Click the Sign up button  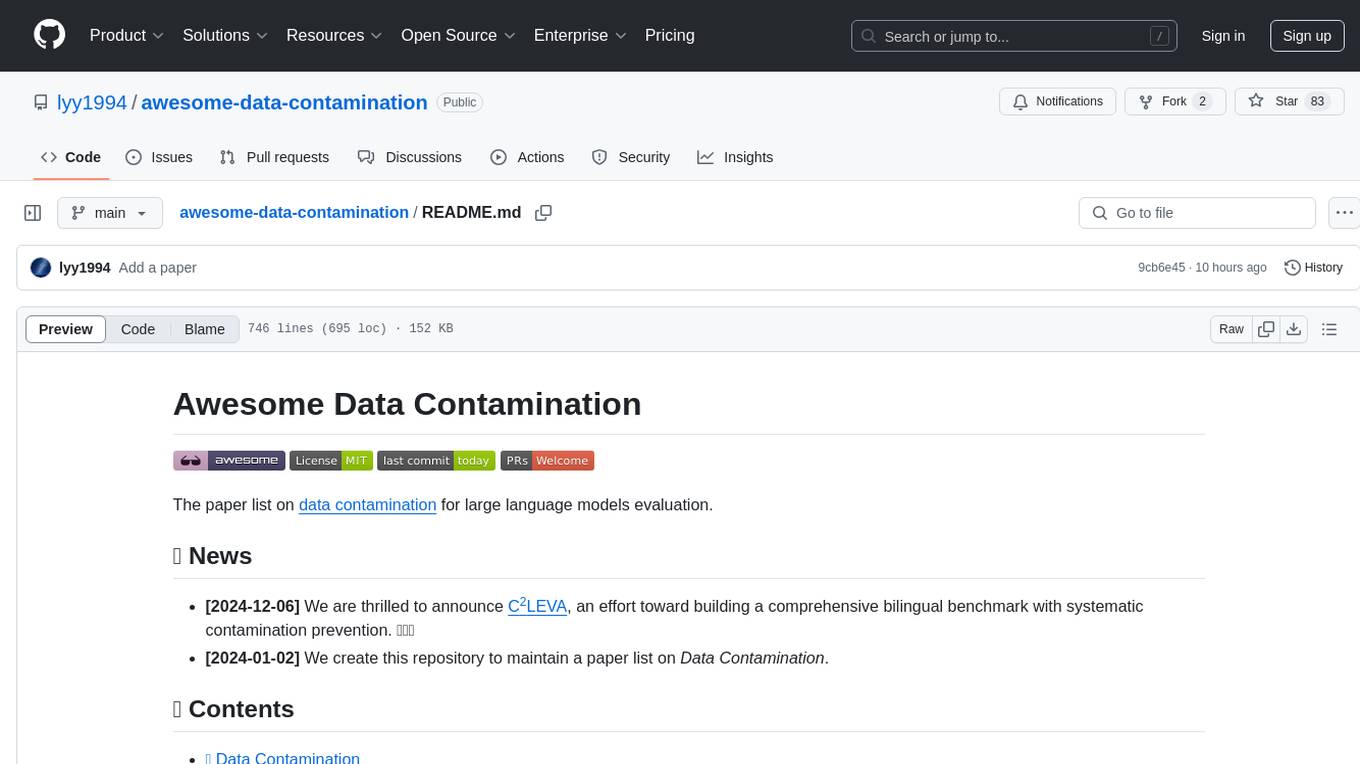(1307, 36)
